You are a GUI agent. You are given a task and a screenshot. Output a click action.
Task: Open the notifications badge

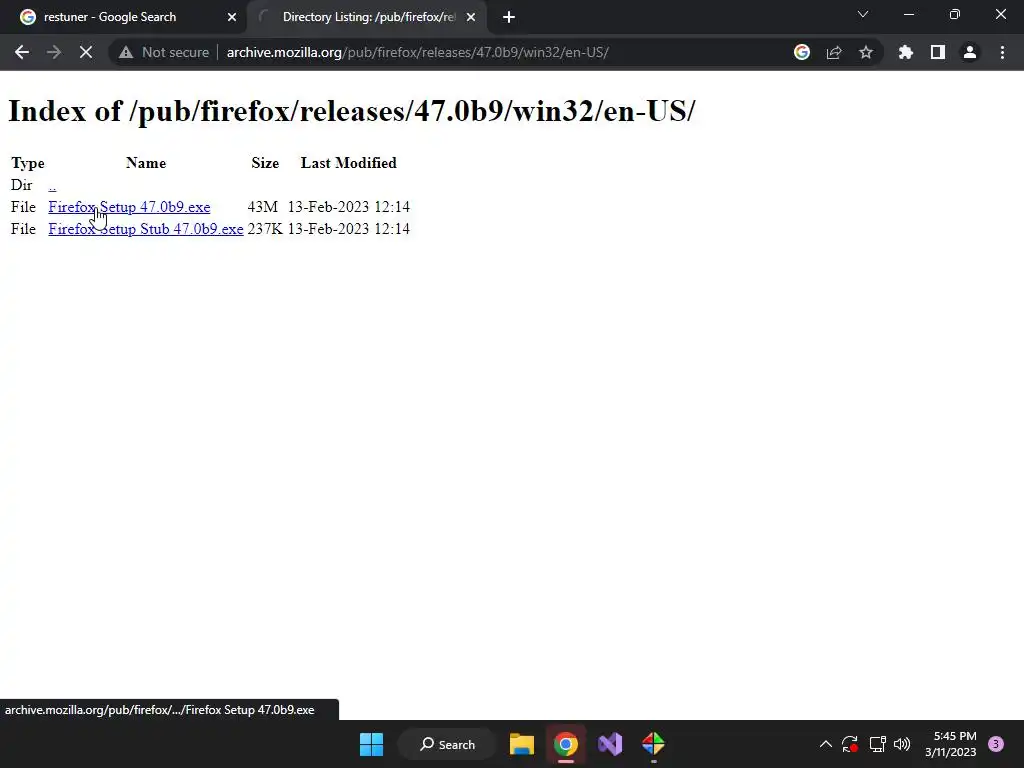tap(996, 744)
